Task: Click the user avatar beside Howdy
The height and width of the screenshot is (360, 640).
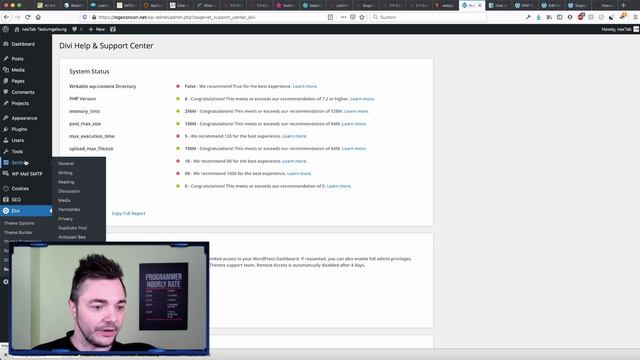Action: (636, 29)
